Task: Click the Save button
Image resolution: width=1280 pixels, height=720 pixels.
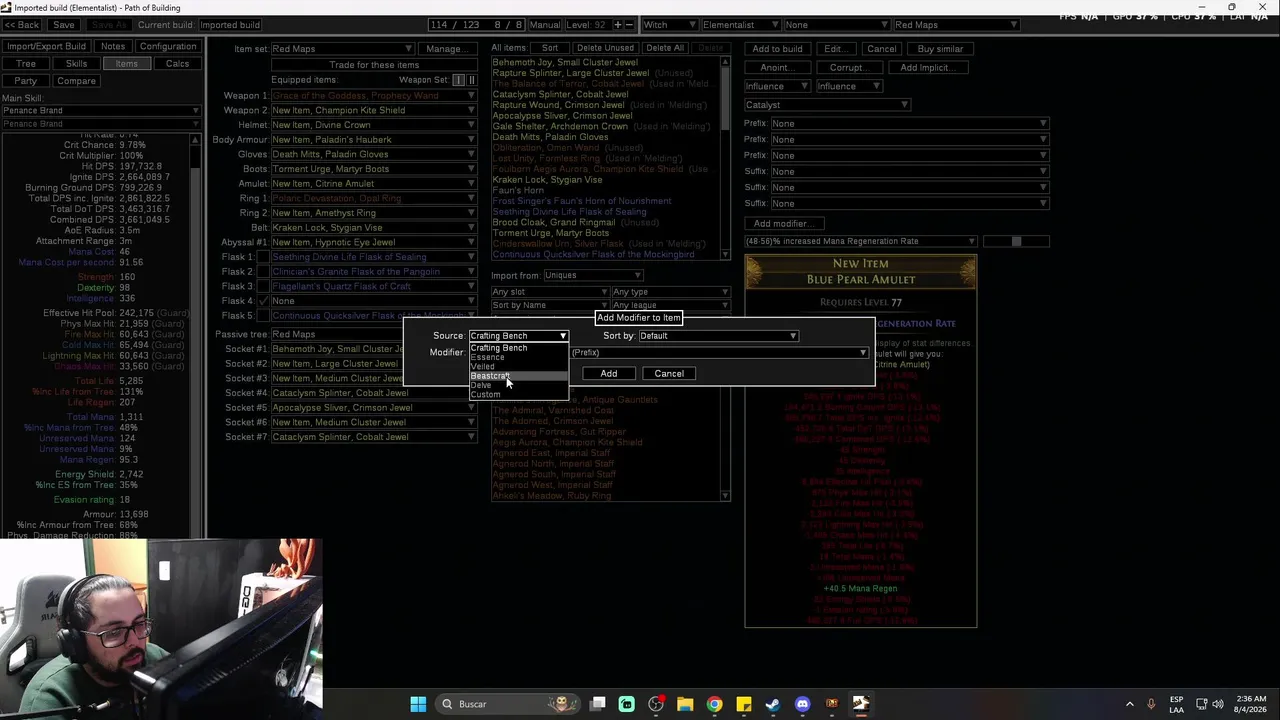Action: point(63,25)
